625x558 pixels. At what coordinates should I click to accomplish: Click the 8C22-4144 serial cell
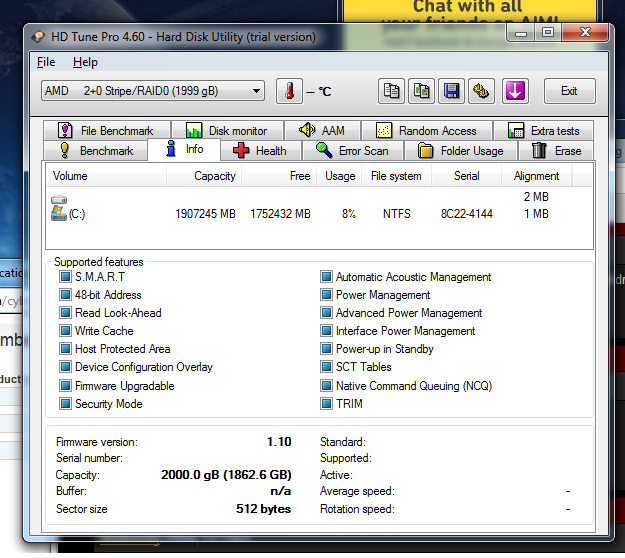467,214
